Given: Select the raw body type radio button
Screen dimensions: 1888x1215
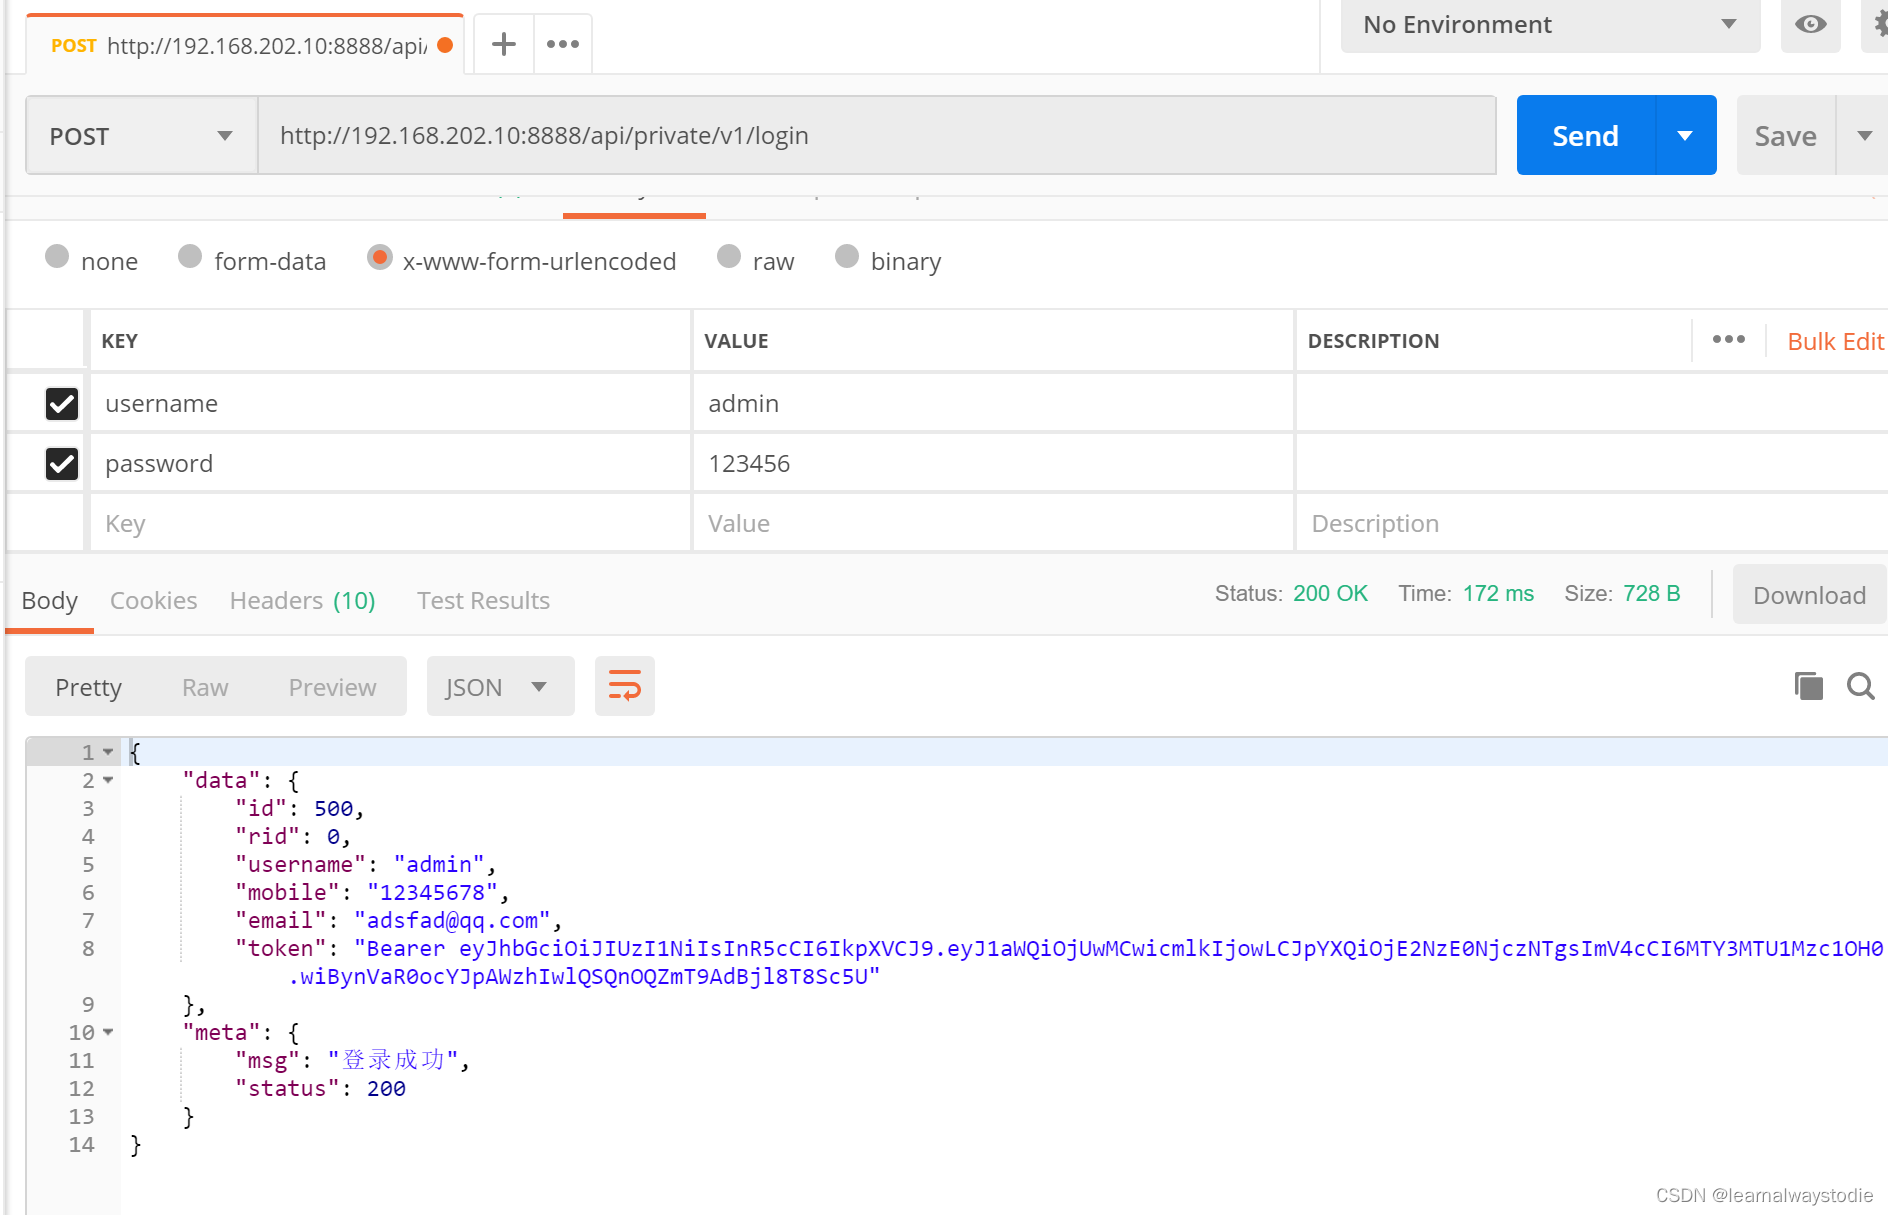Looking at the screenshot, I should [x=729, y=257].
